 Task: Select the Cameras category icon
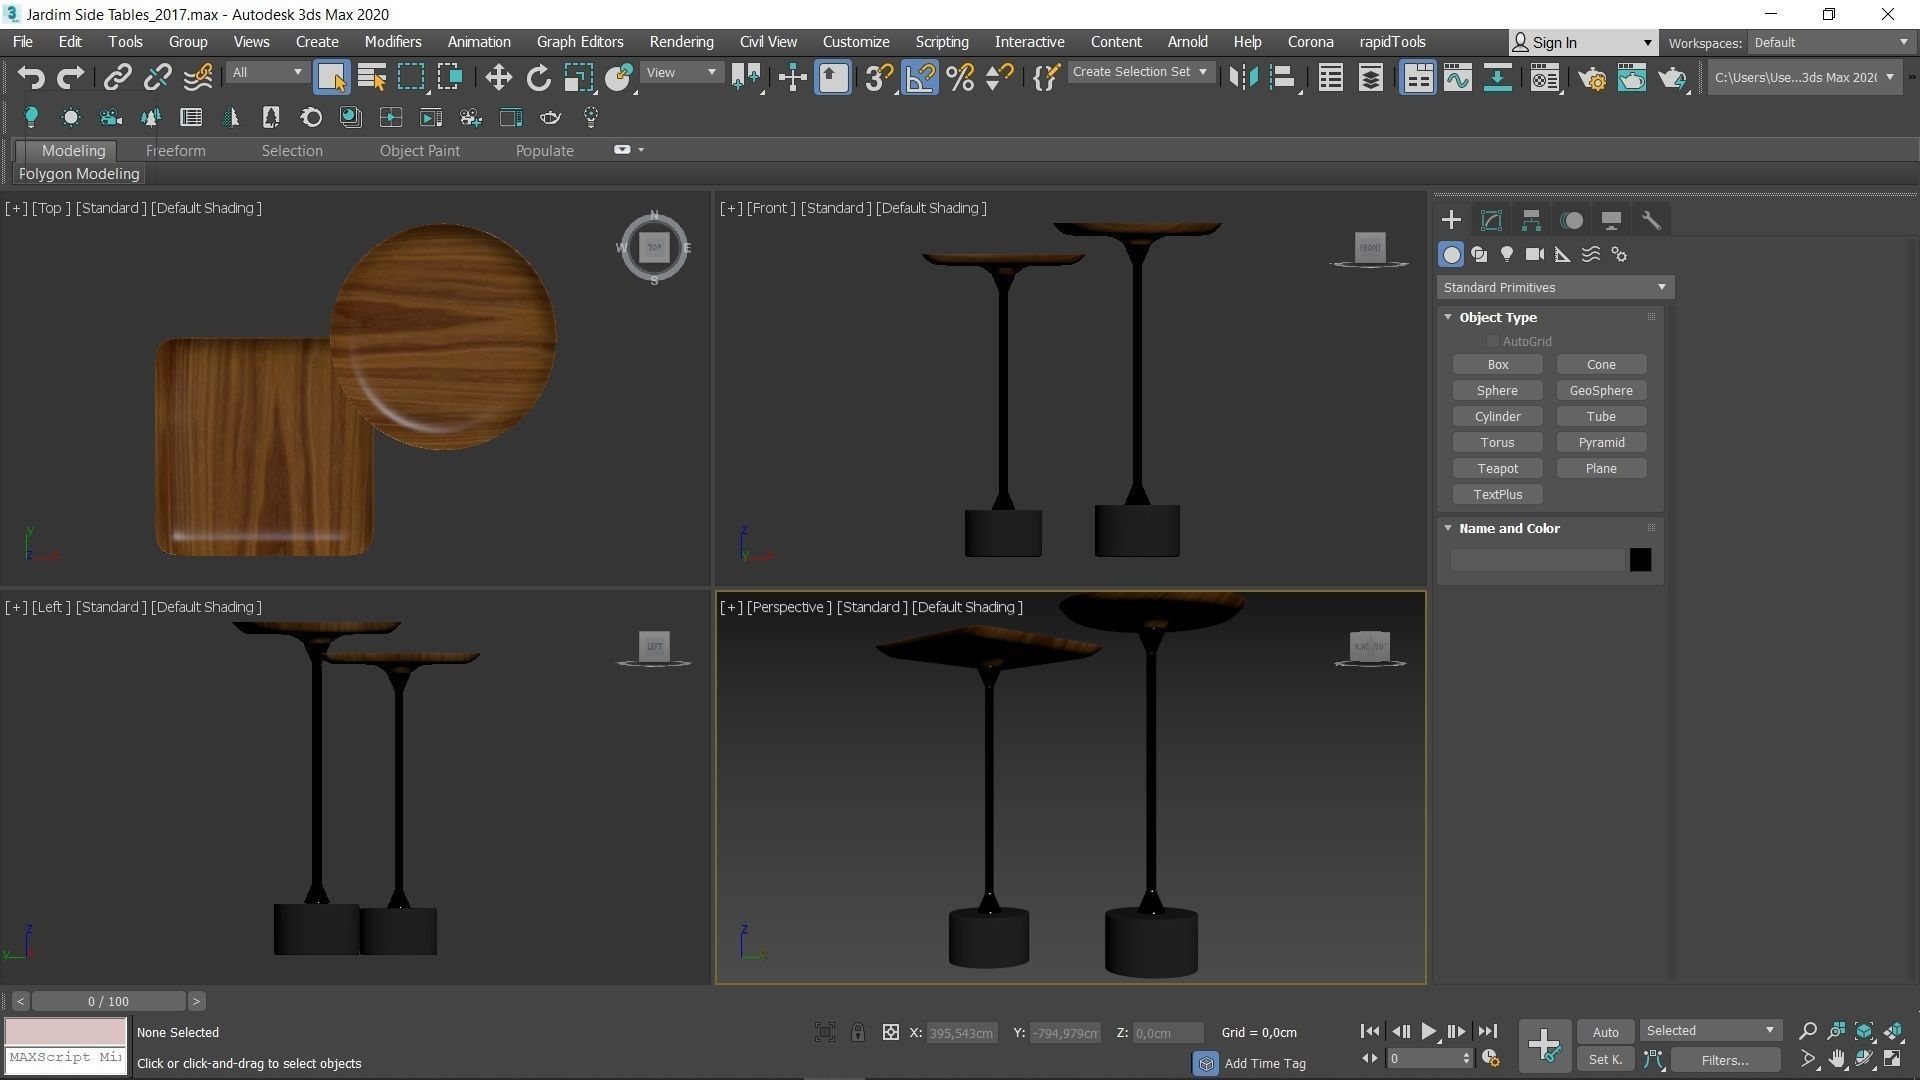(x=1535, y=254)
